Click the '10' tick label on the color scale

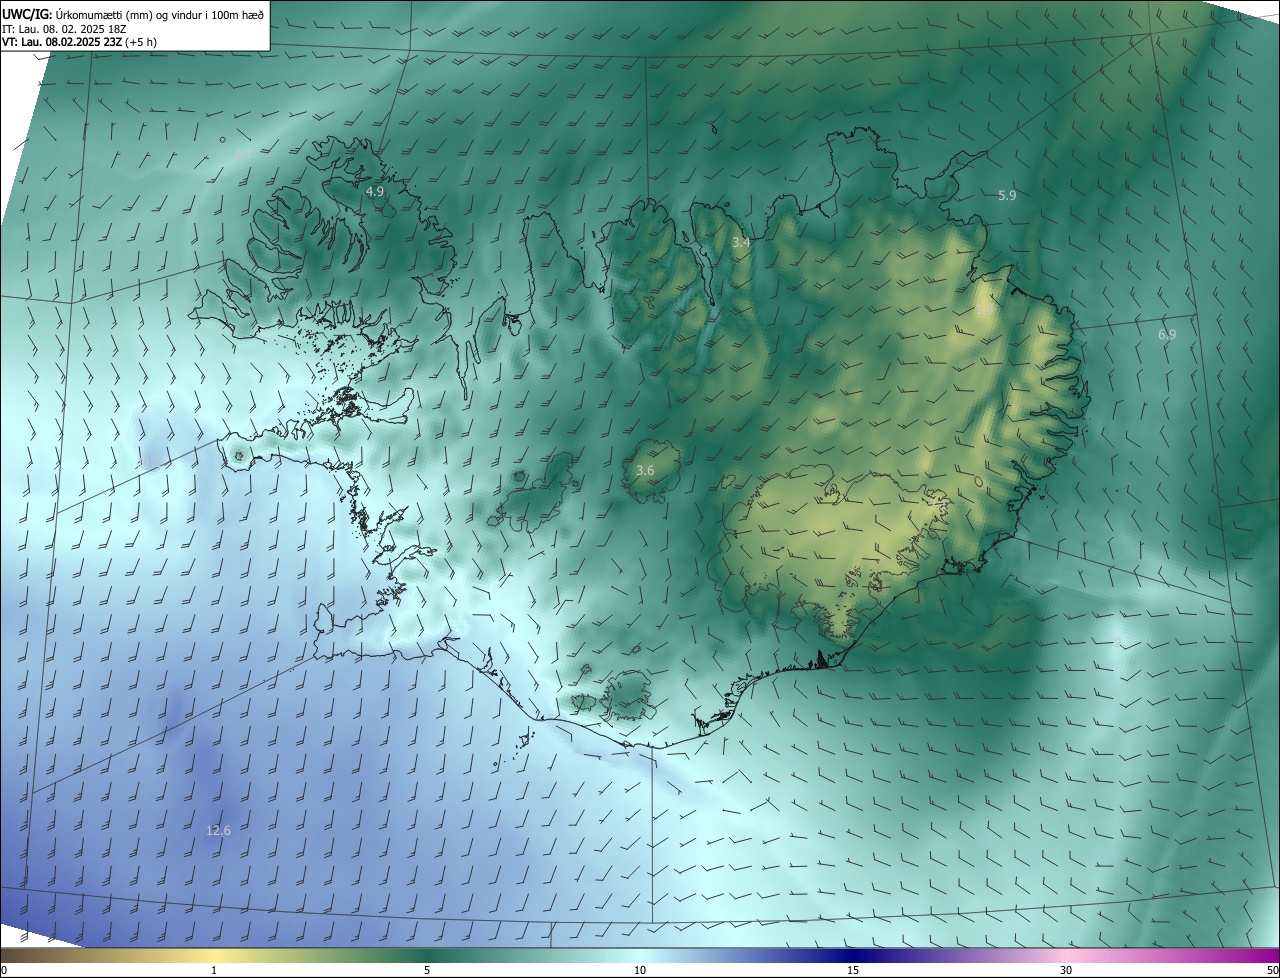click(x=640, y=970)
